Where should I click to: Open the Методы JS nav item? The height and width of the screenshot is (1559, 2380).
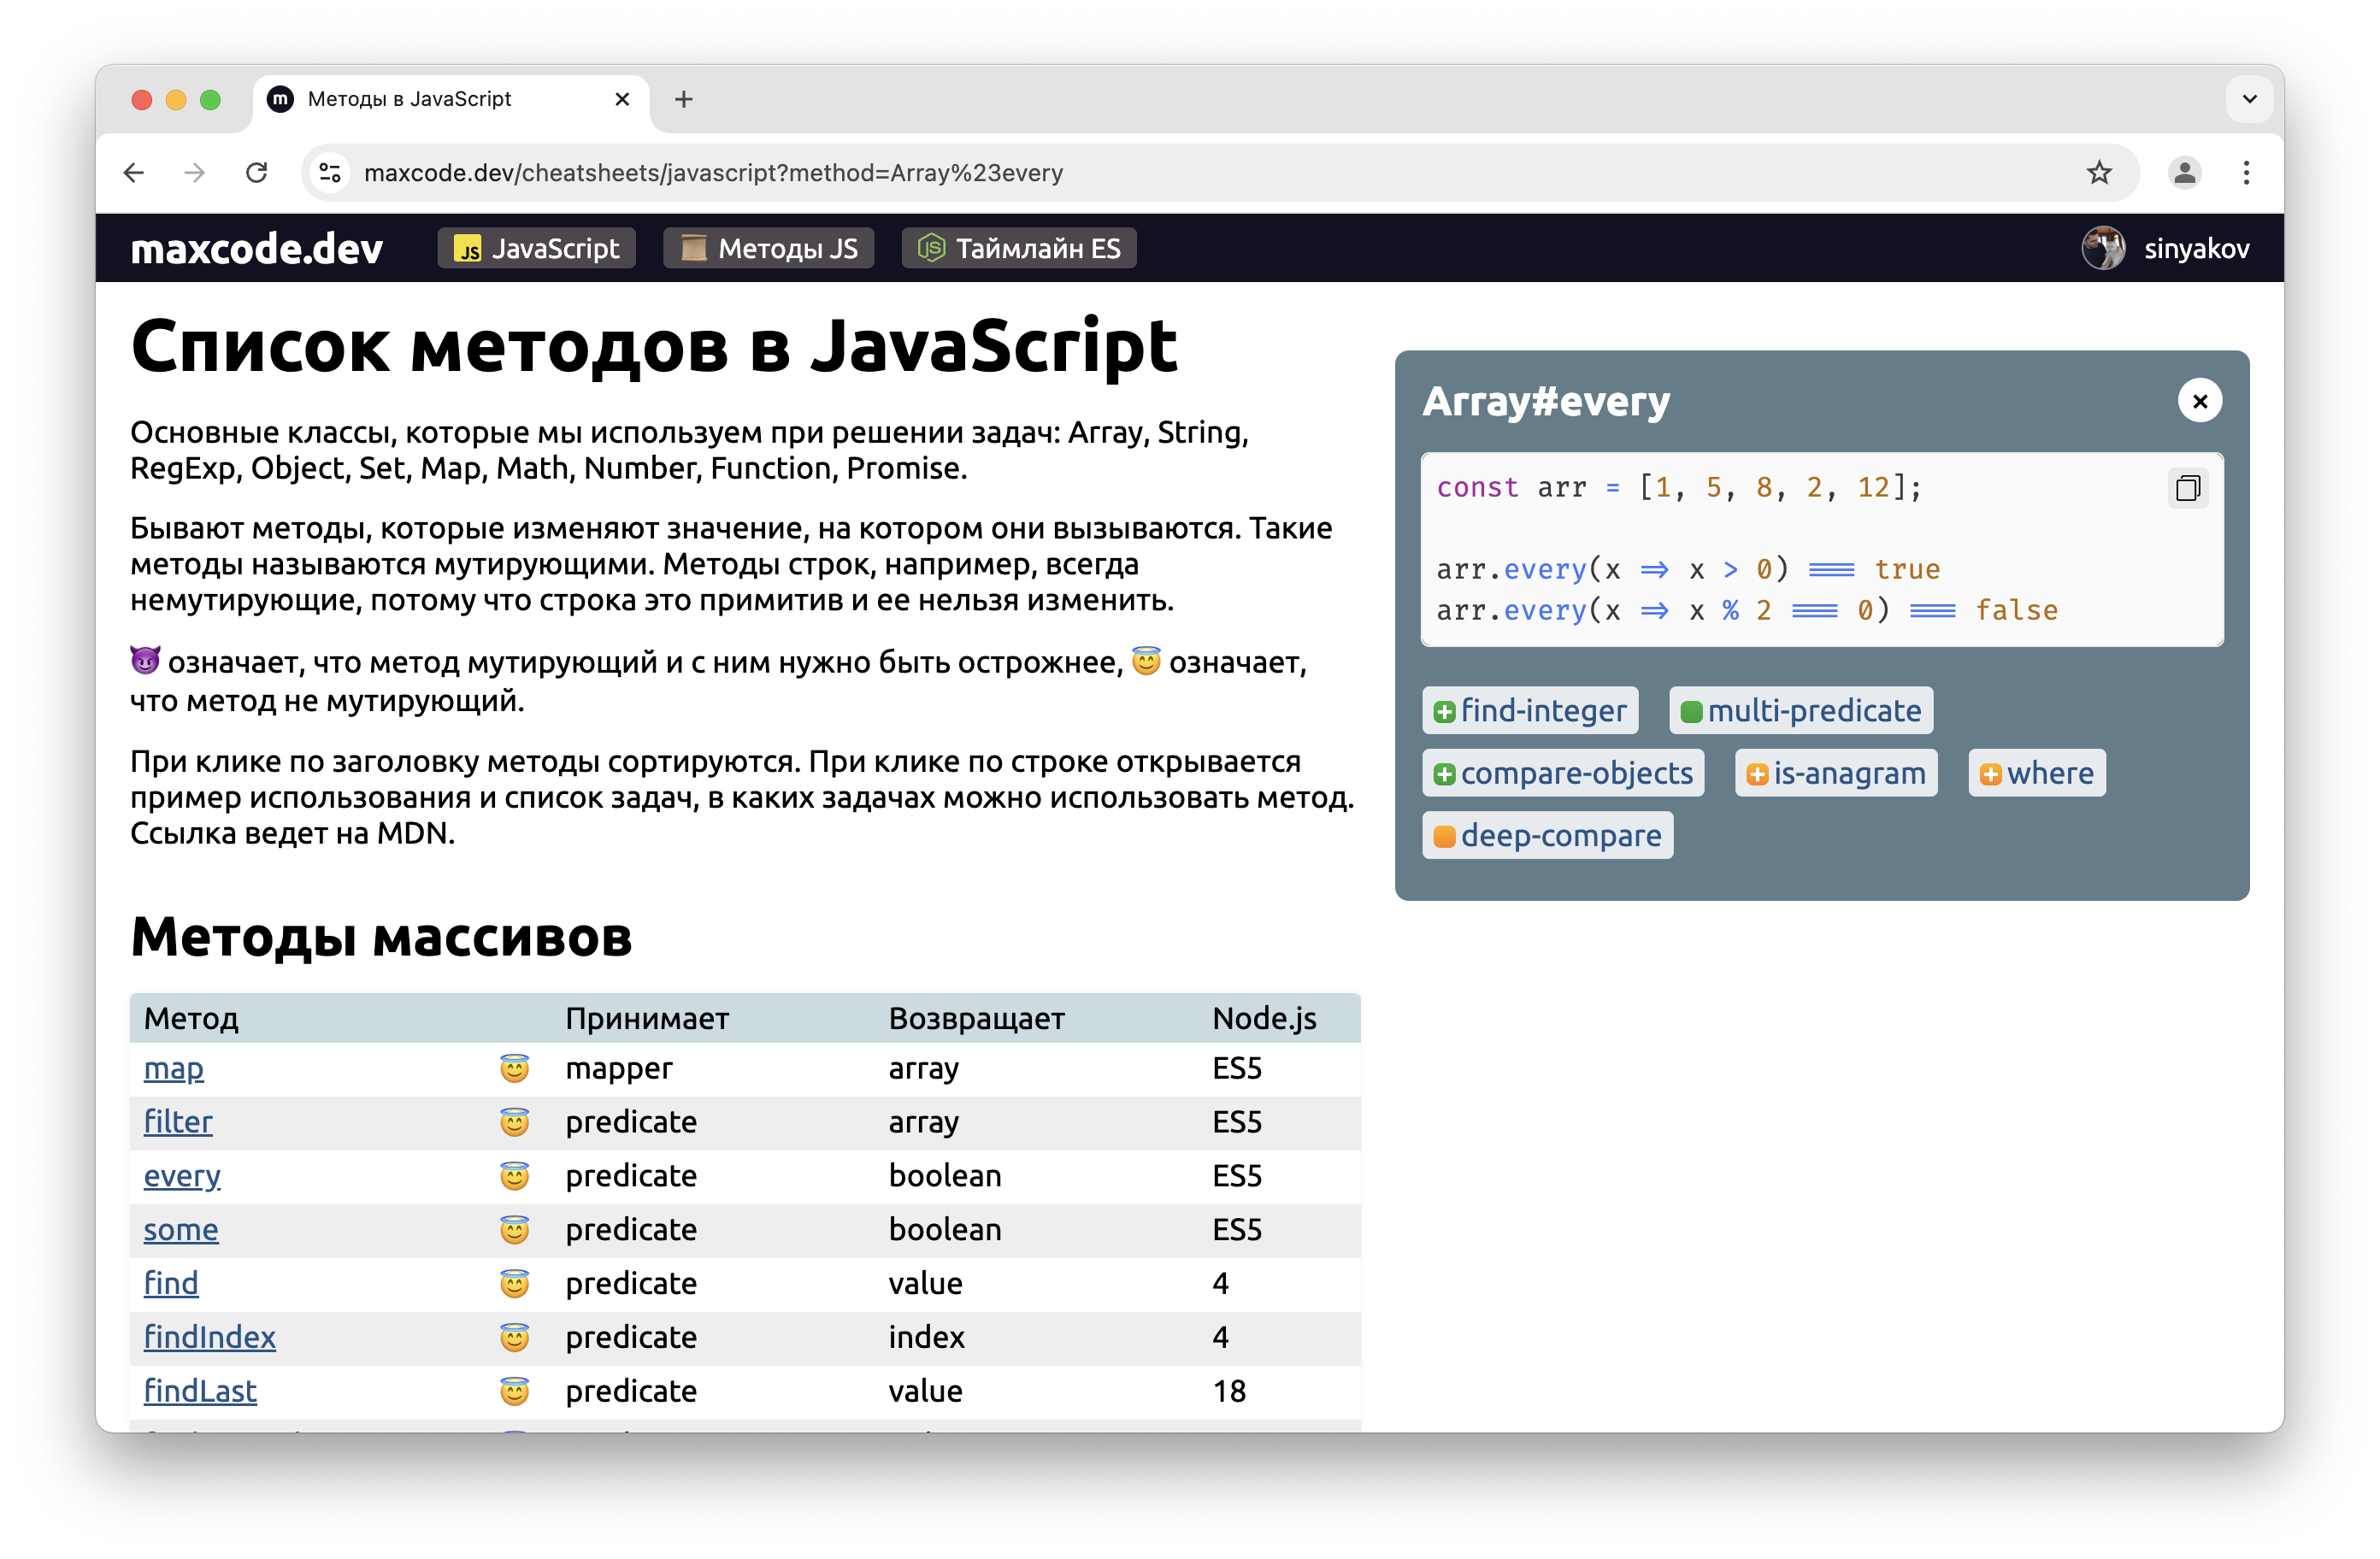coord(768,248)
